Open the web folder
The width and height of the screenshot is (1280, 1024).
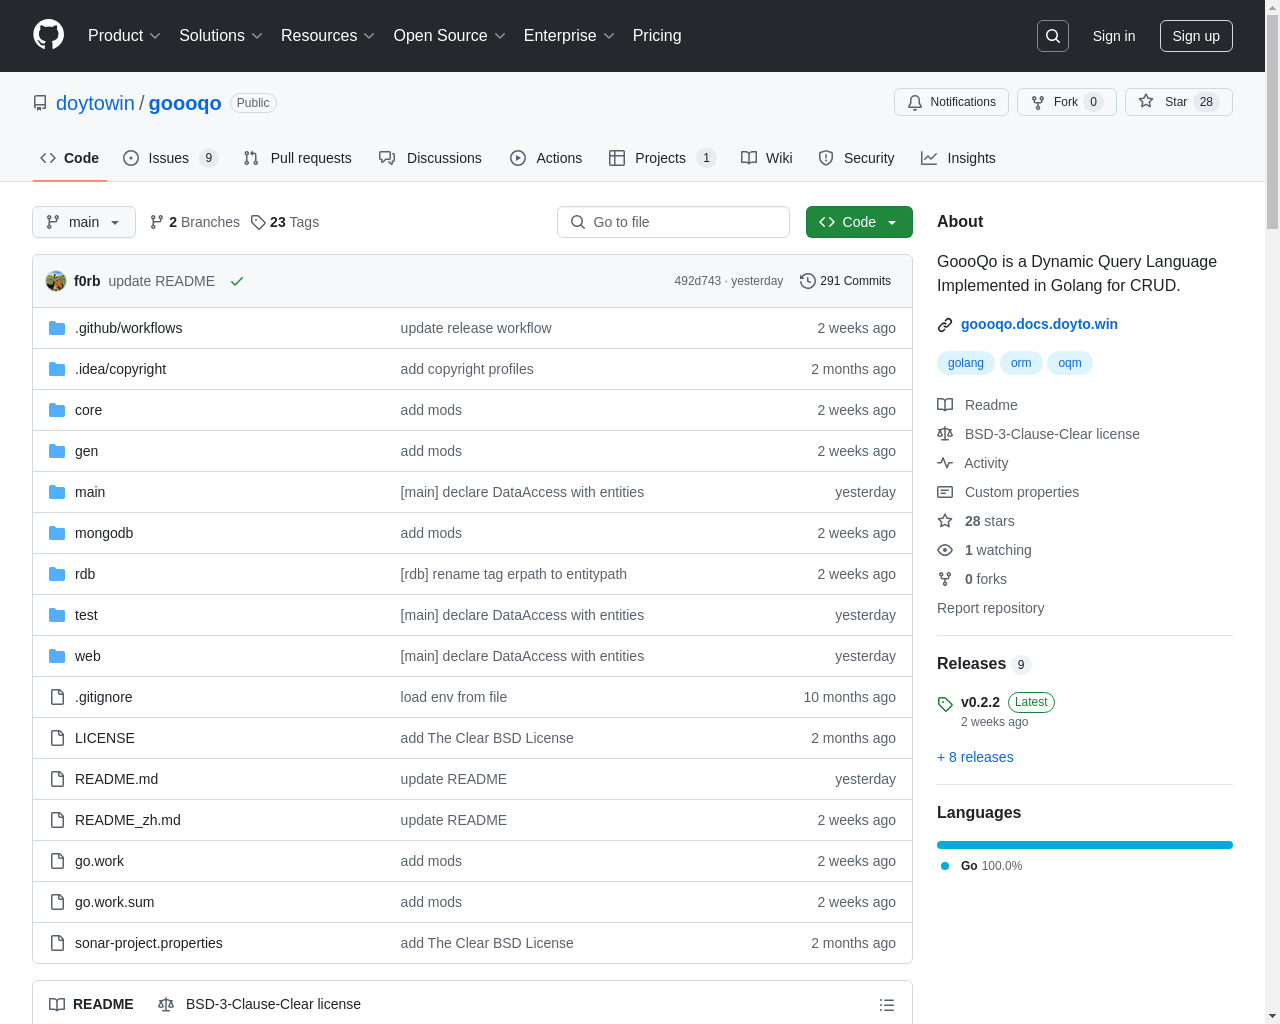[x=88, y=656]
